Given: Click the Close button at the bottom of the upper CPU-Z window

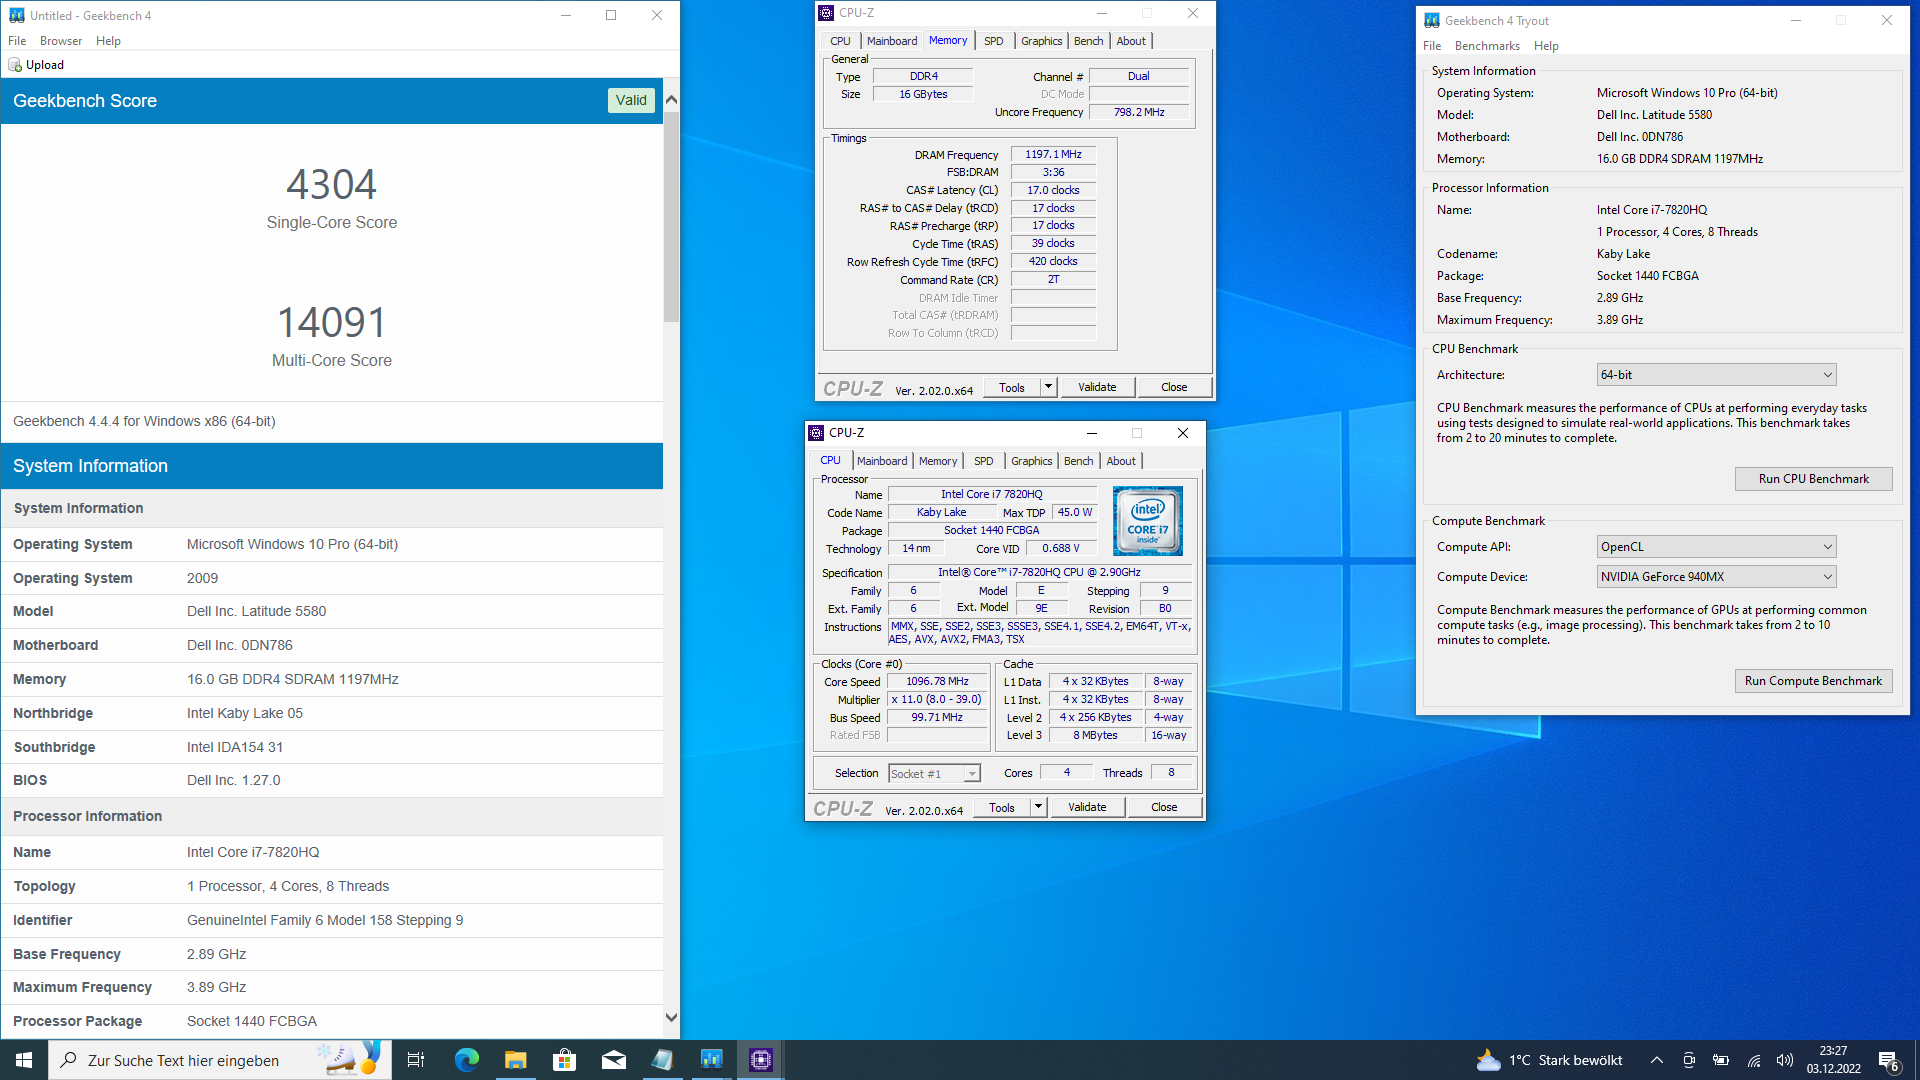Looking at the screenshot, I should [x=1174, y=387].
